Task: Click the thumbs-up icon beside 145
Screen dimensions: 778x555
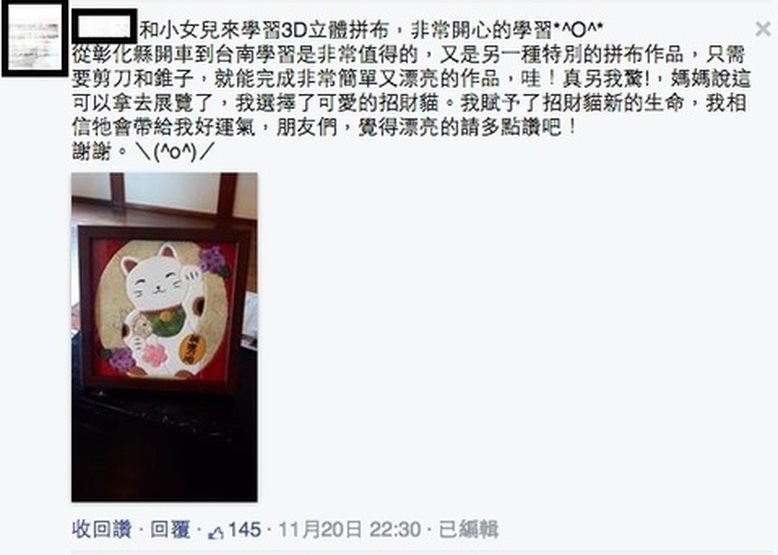Action: tap(216, 533)
